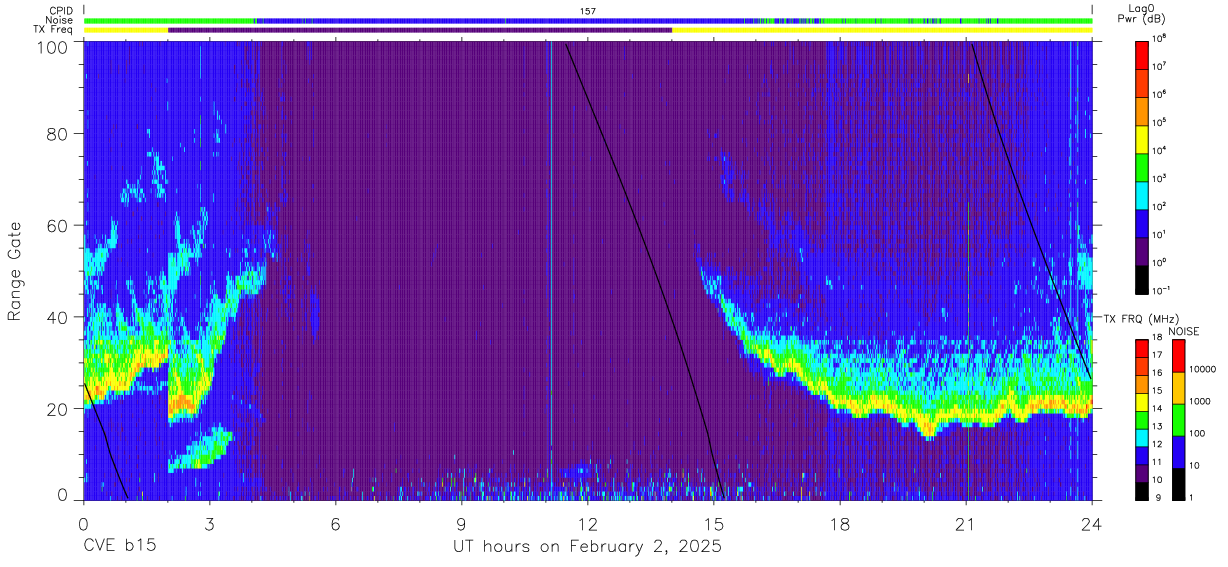The width and height of the screenshot is (1228, 567).
Task: Click the '1000' label on the NOISE legend
Action: 1202,402
